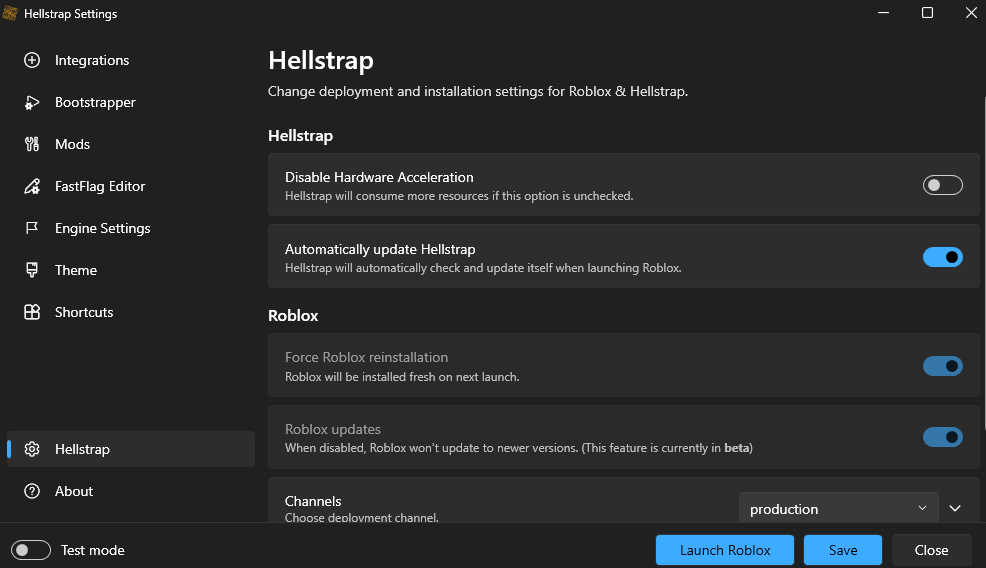The height and width of the screenshot is (568, 986).
Task: Turn off Automatically update Hellstrap
Action: tap(943, 257)
